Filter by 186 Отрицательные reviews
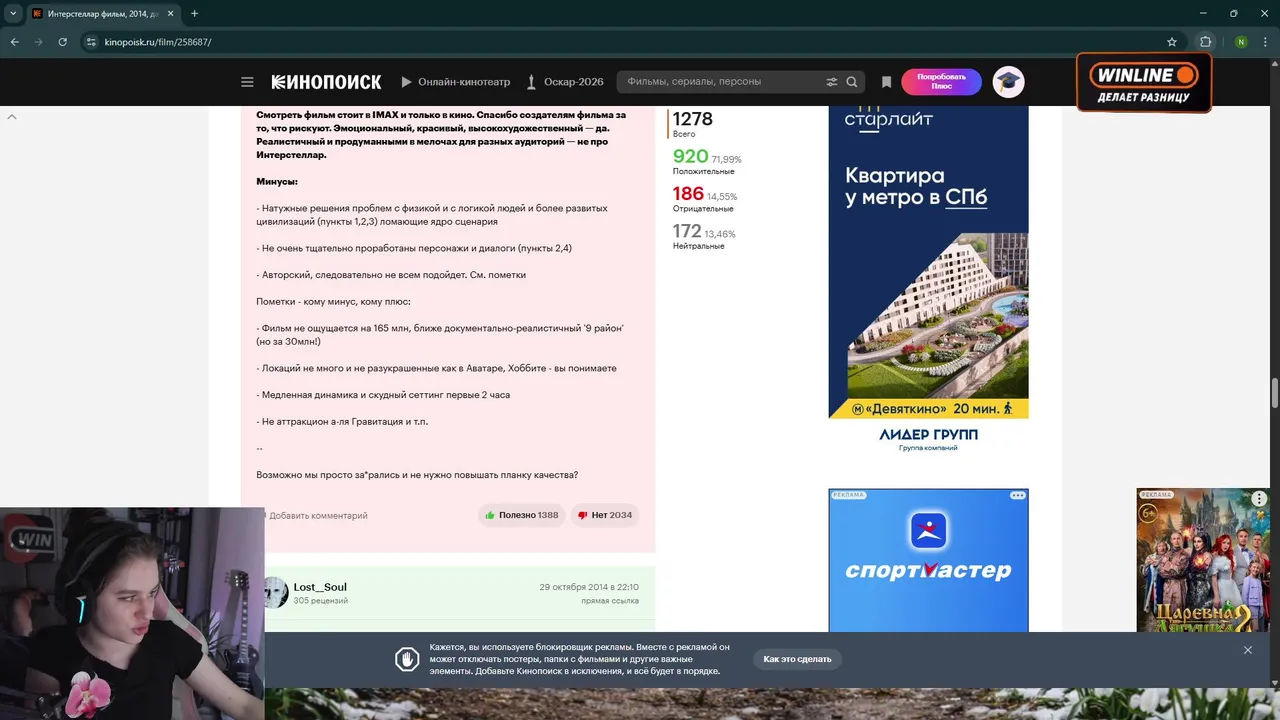This screenshot has width=1280, height=720. [704, 199]
